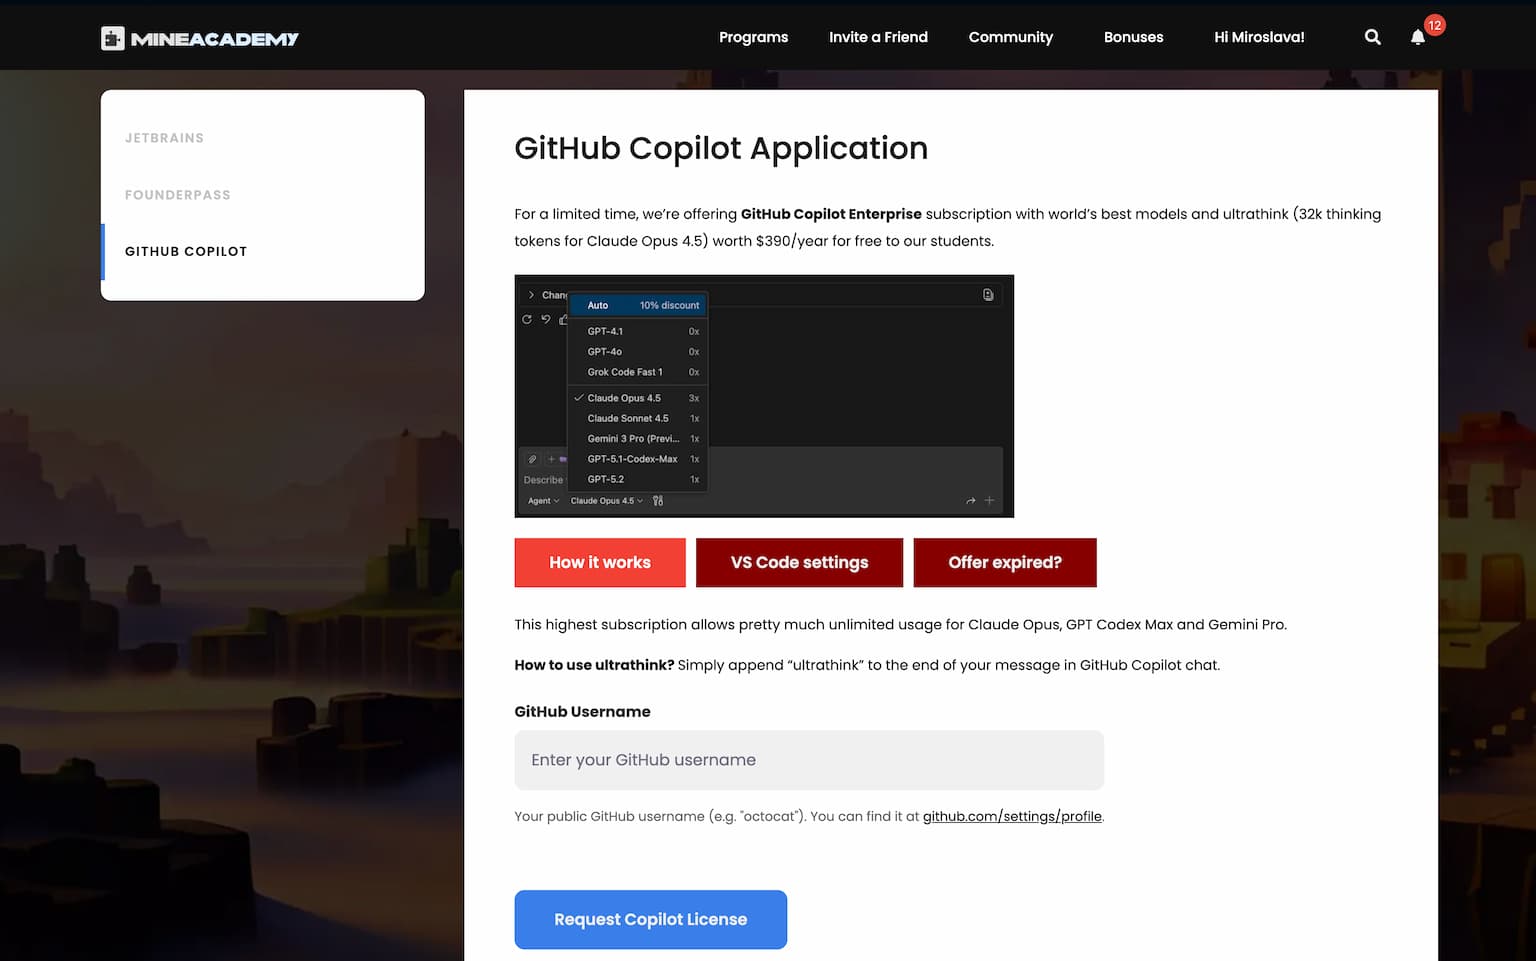1536x961 pixels.
Task: Open the notifications bell icon
Action: [x=1417, y=38]
